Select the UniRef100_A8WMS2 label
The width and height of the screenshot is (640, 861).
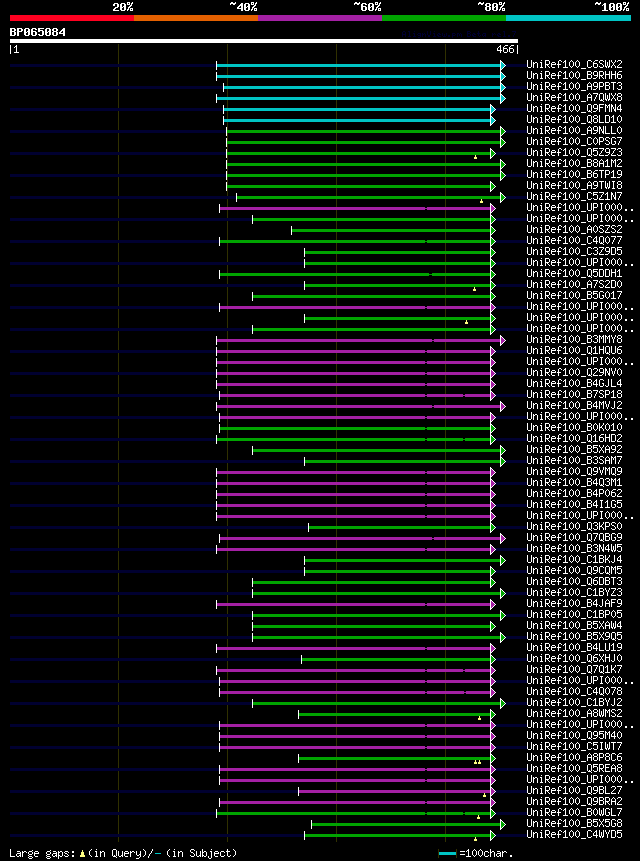click(x=574, y=713)
